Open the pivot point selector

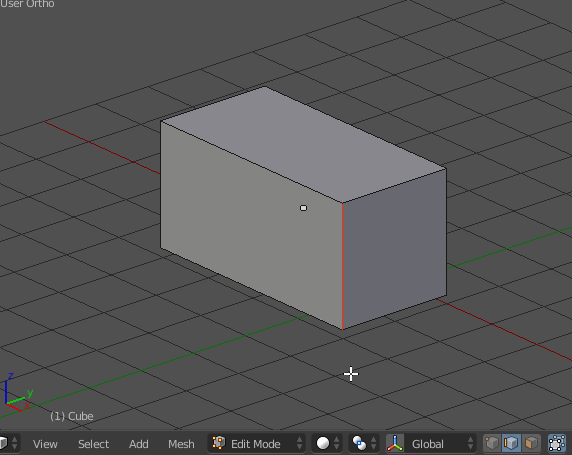364,443
